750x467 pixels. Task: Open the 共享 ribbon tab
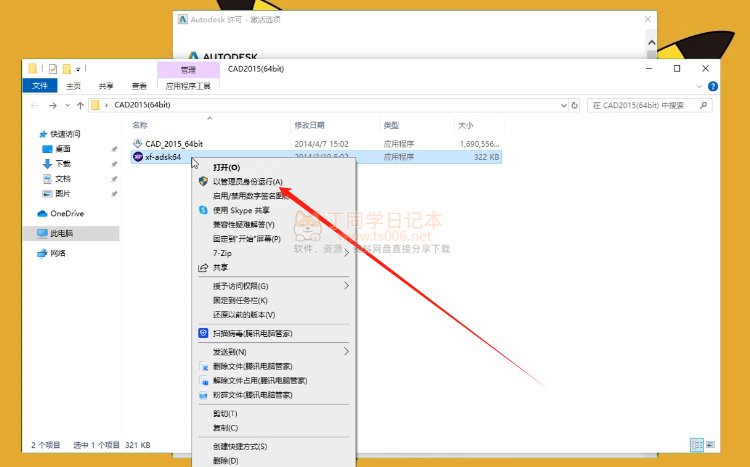[x=106, y=86]
